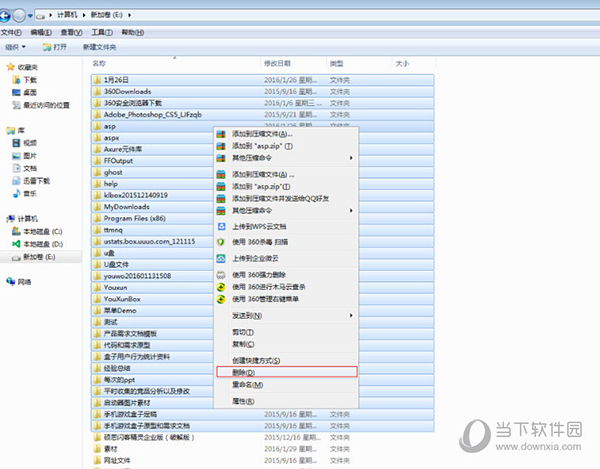The height and width of the screenshot is (469, 600).
Task: Open 最近访问的位置 in sidebar
Action: click(41, 105)
